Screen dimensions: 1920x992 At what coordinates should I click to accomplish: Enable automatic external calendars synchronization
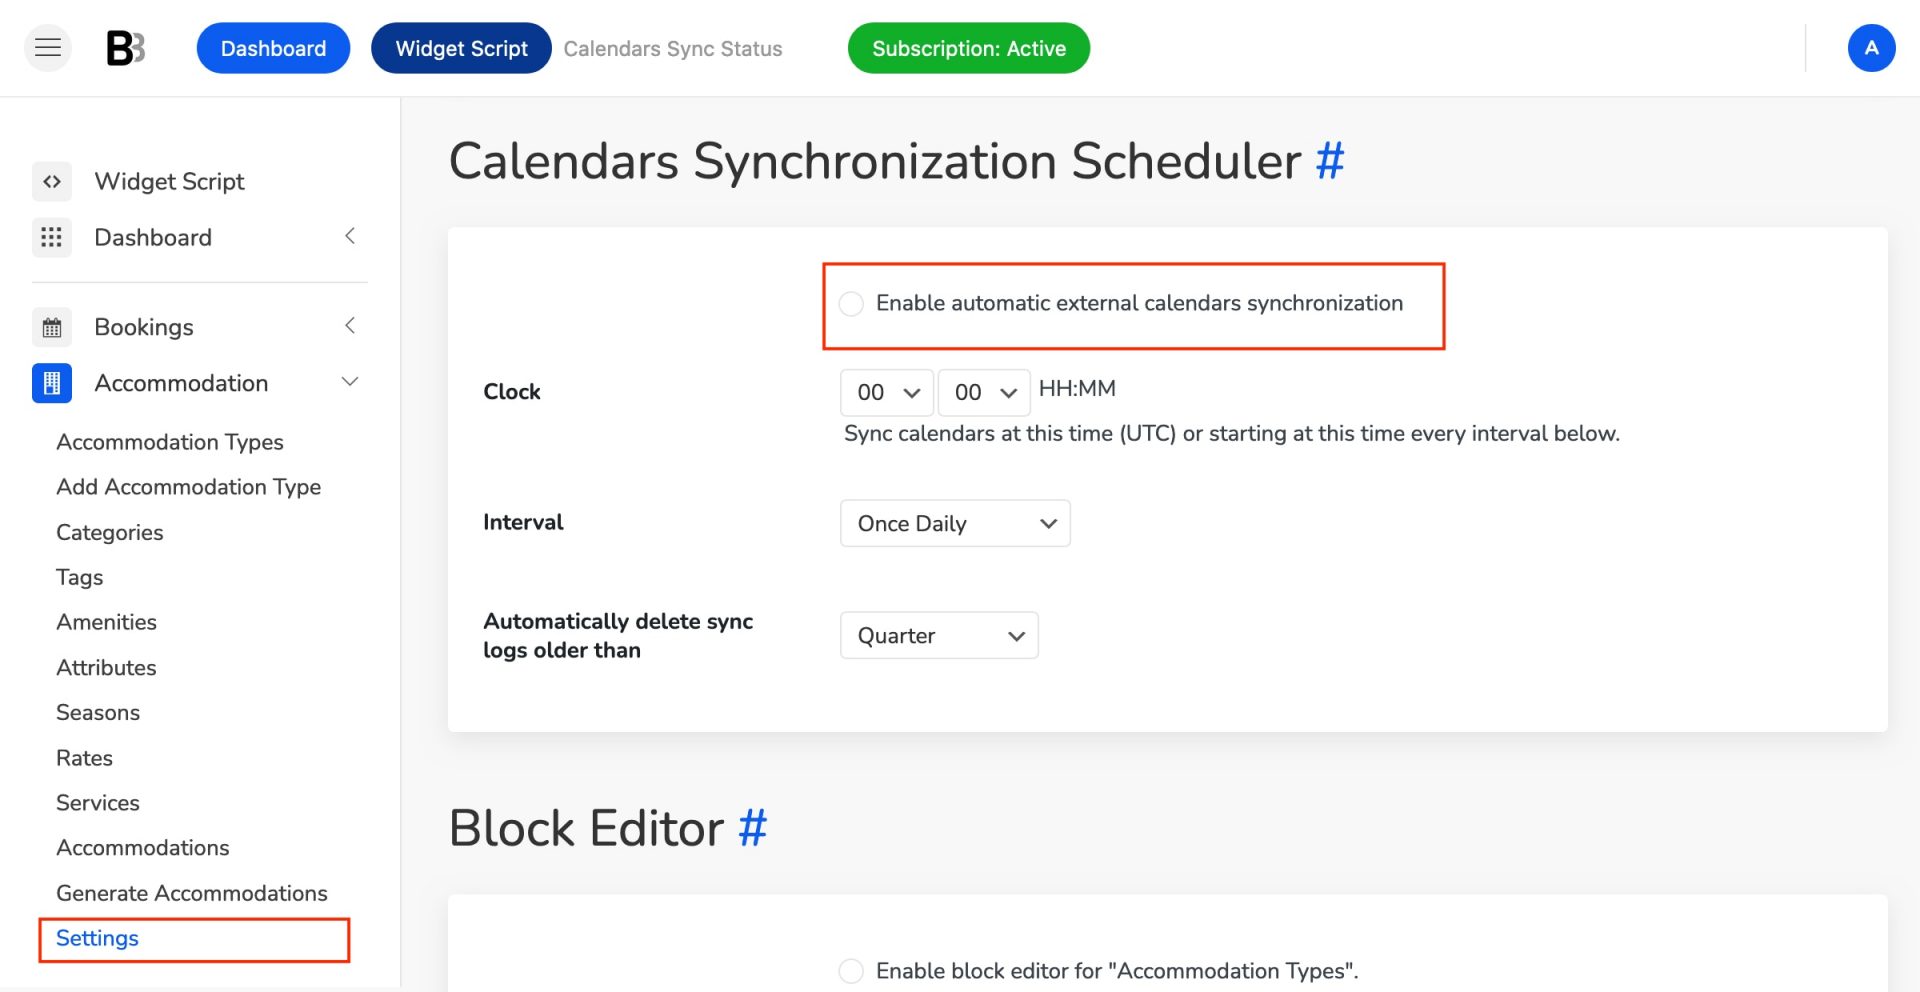click(x=851, y=303)
